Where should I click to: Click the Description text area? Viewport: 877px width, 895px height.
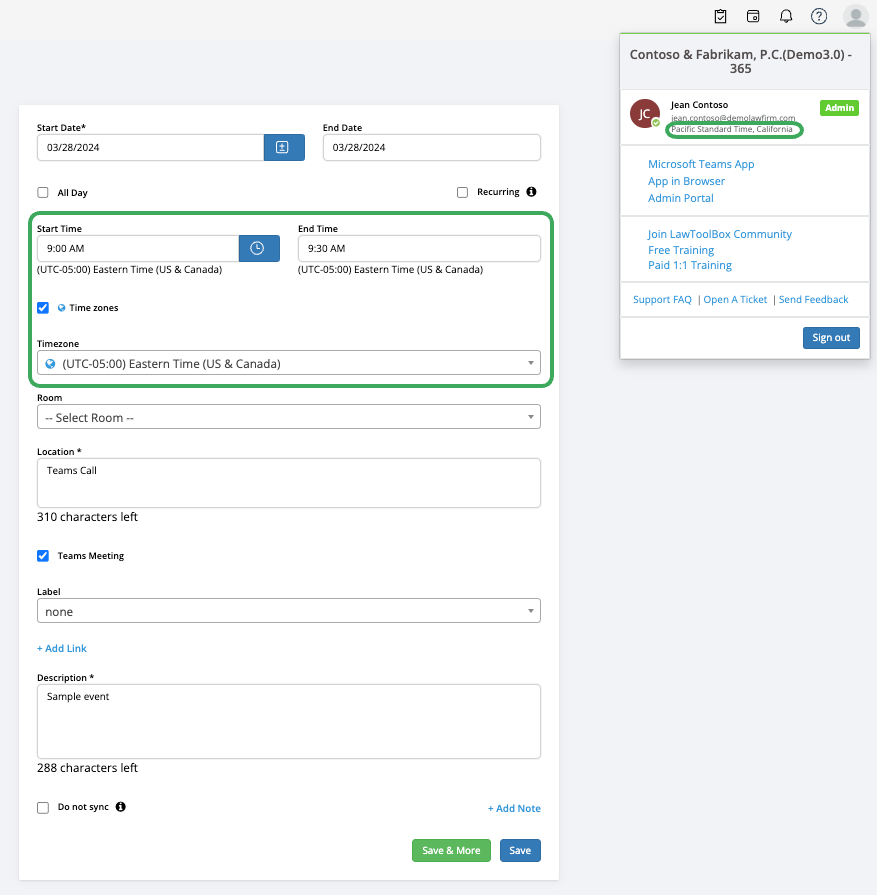point(289,721)
